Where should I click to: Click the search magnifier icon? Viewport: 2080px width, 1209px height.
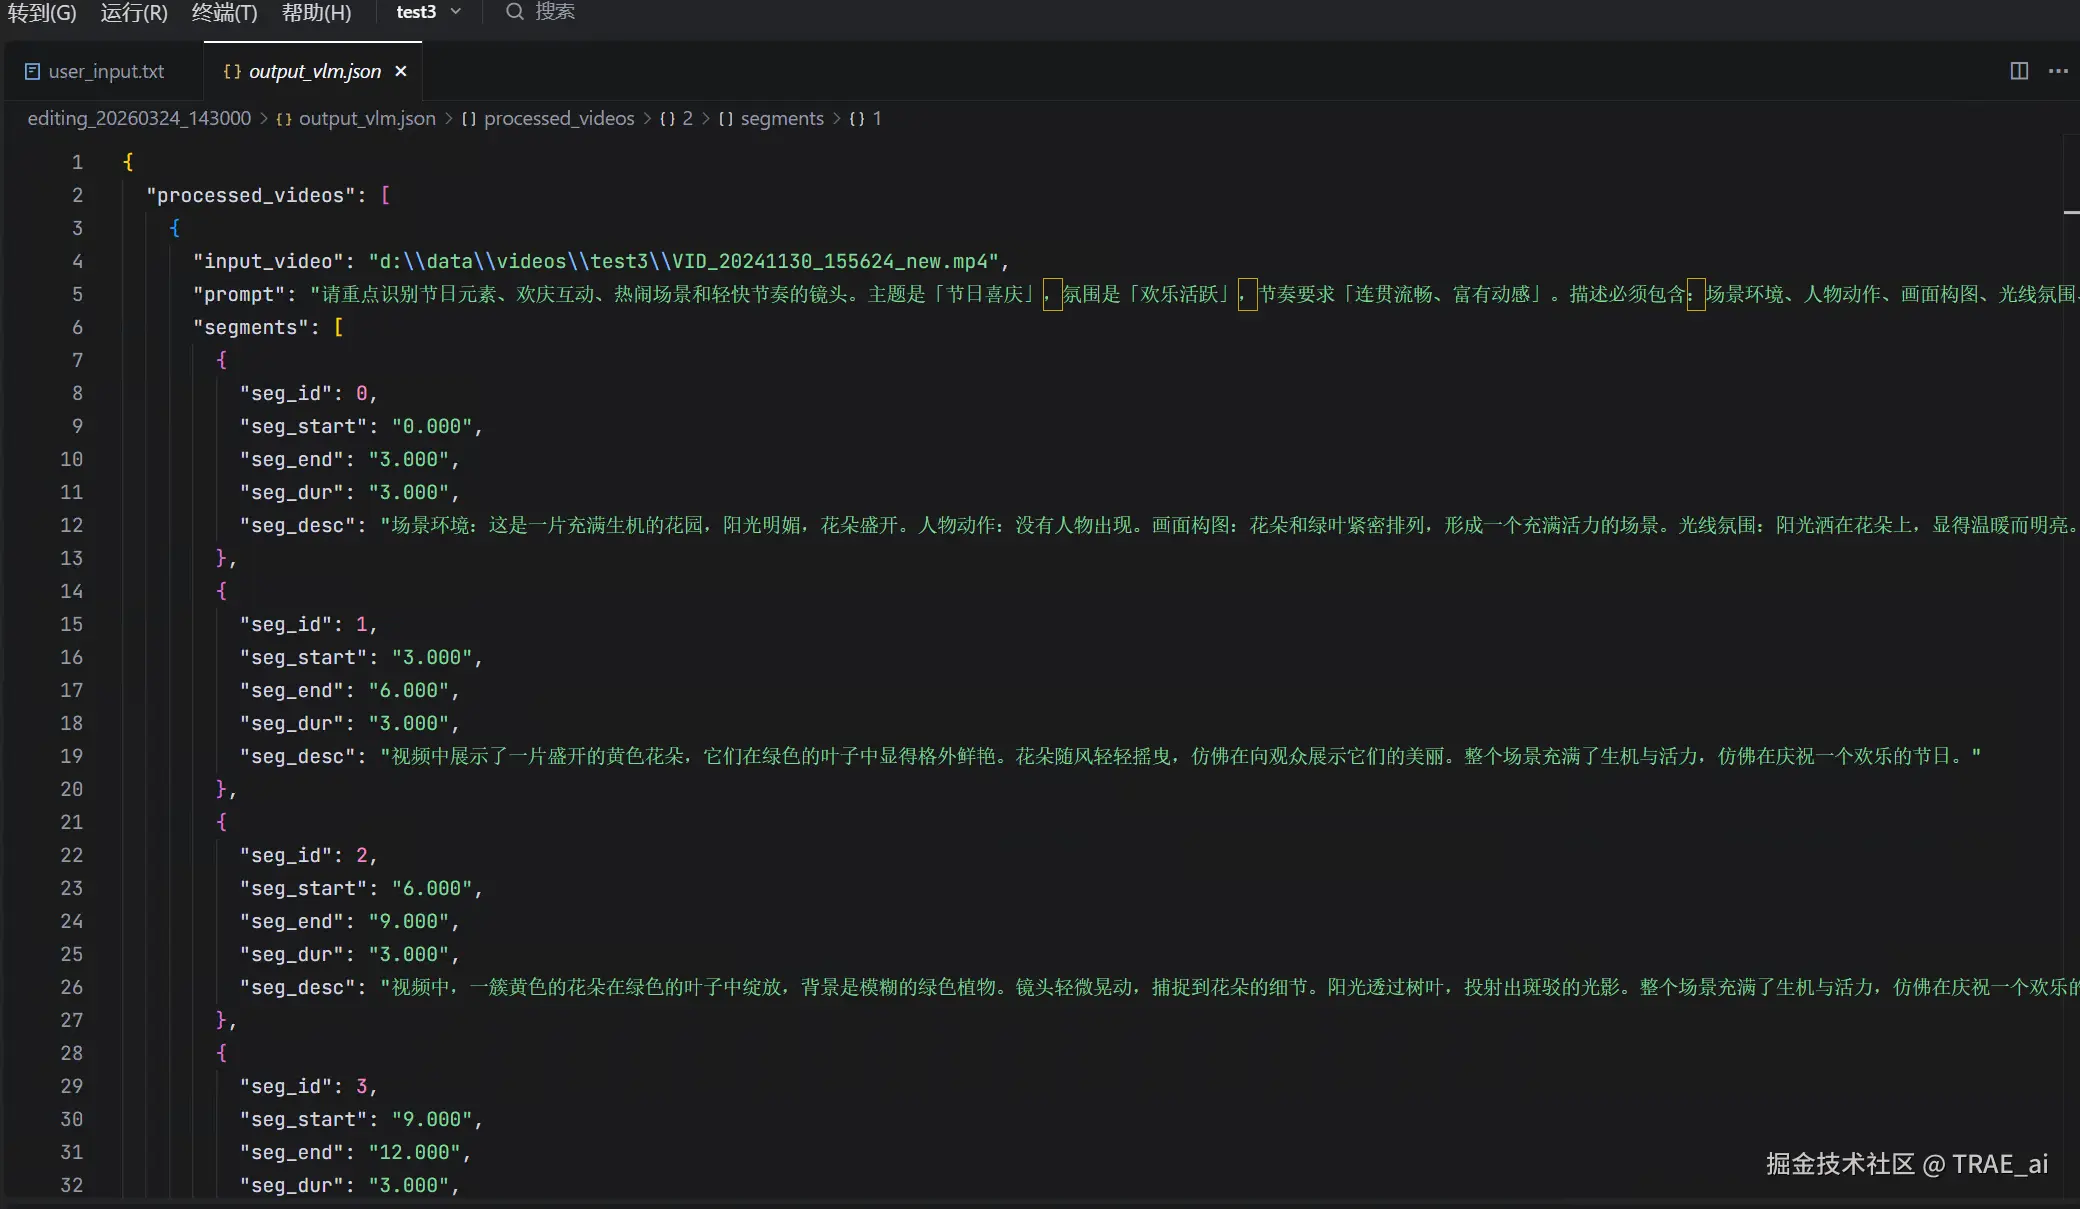coord(514,12)
